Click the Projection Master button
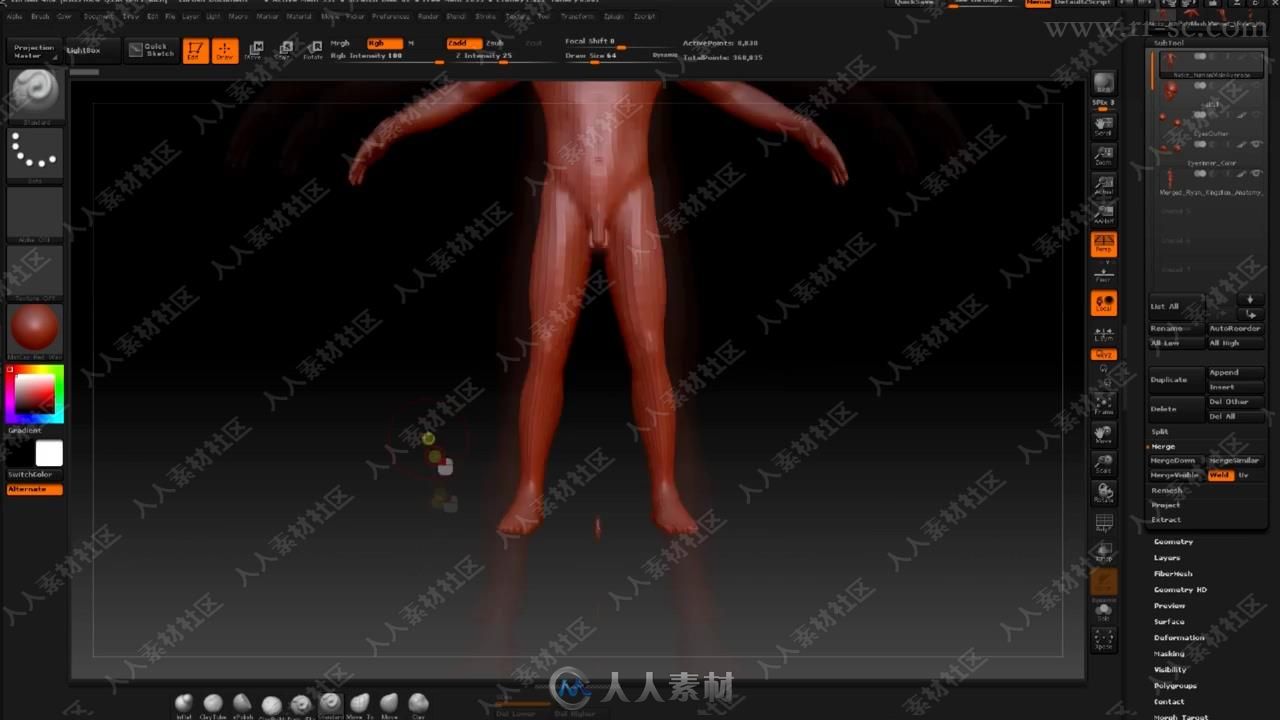Viewport: 1280px width, 720px height. point(33,51)
